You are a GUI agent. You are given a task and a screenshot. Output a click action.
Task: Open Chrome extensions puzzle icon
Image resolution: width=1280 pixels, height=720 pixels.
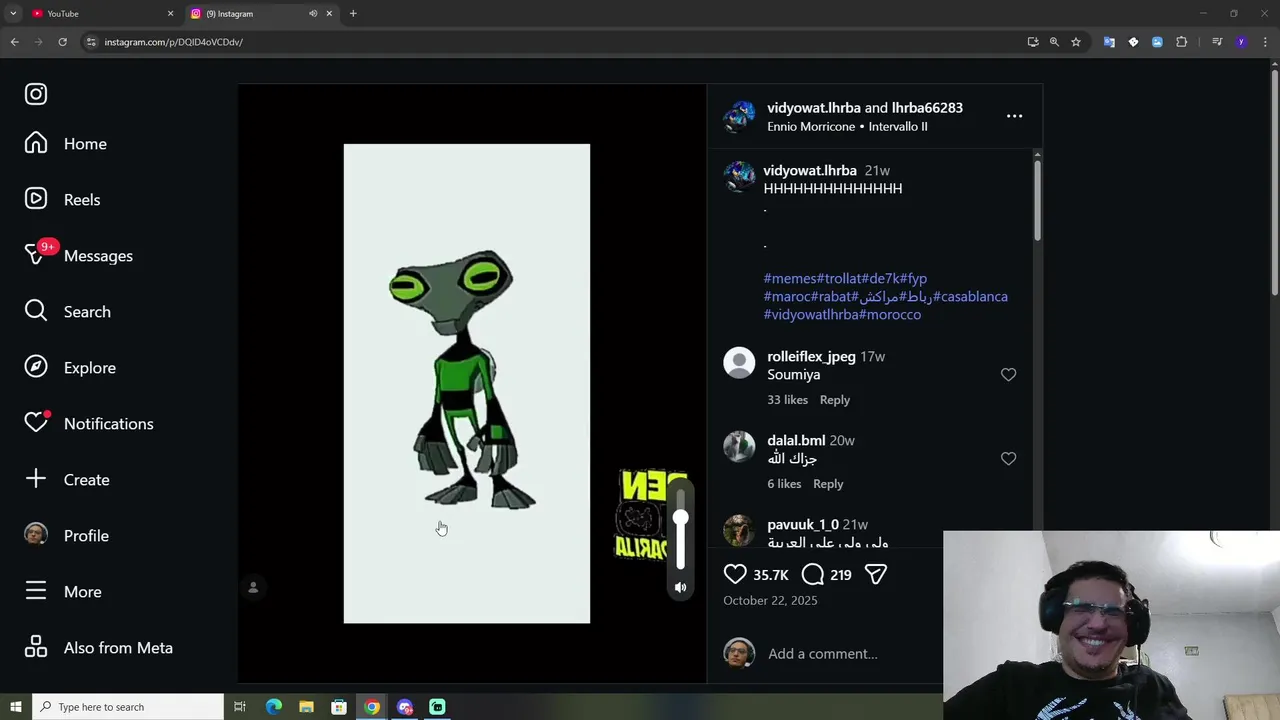coord(1181,42)
